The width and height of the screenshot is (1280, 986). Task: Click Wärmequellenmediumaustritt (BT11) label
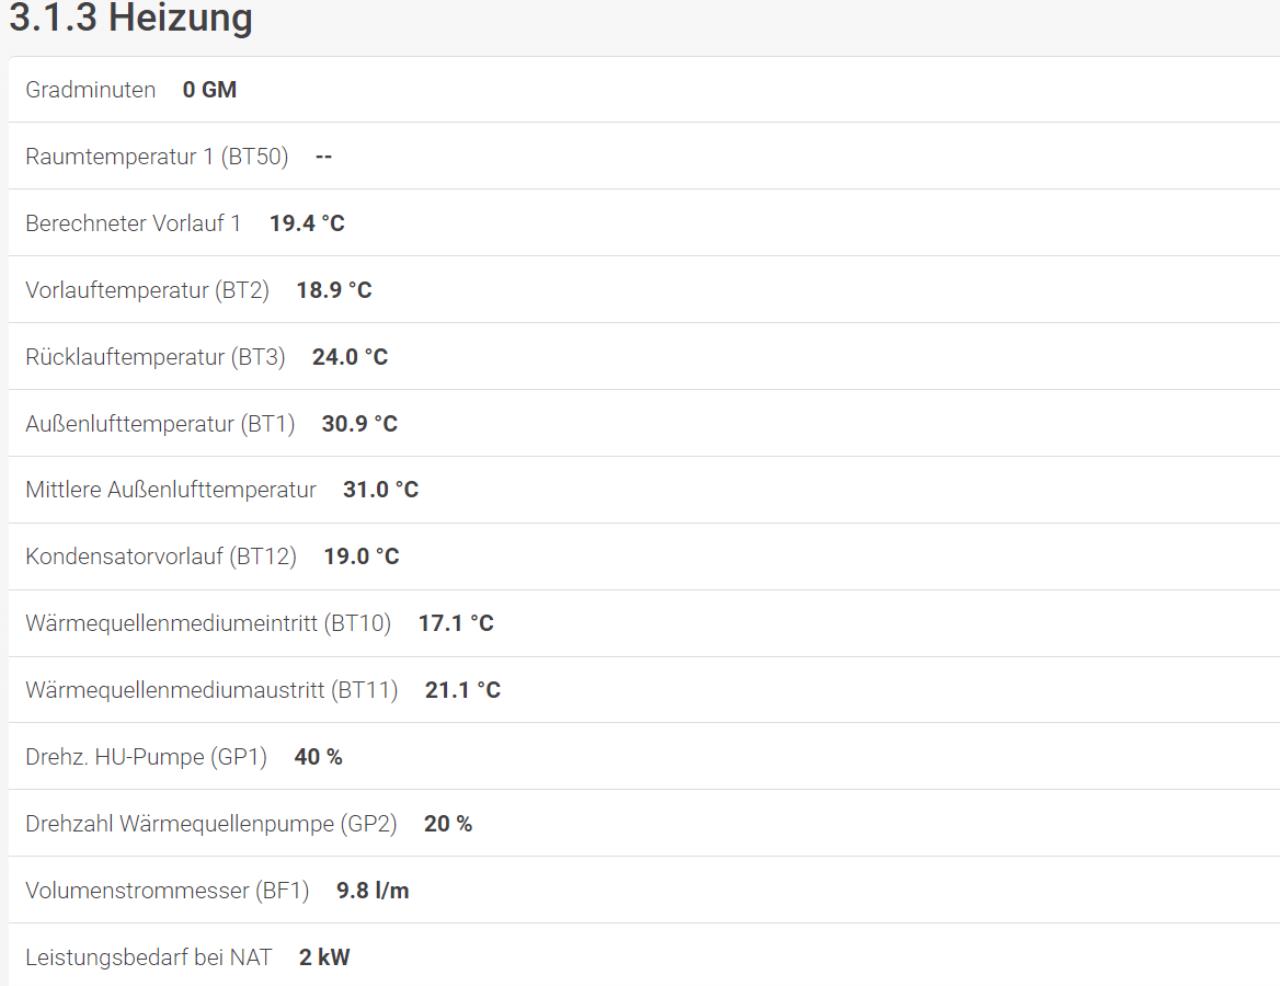click(212, 690)
